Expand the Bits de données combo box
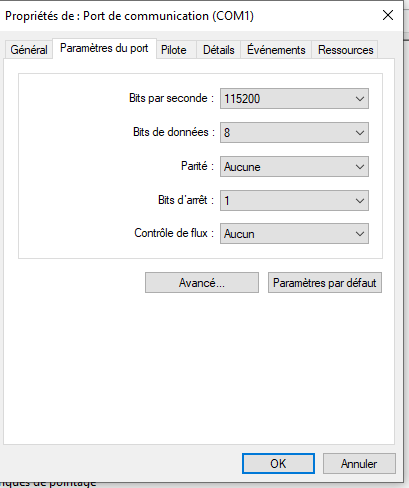 point(294,133)
